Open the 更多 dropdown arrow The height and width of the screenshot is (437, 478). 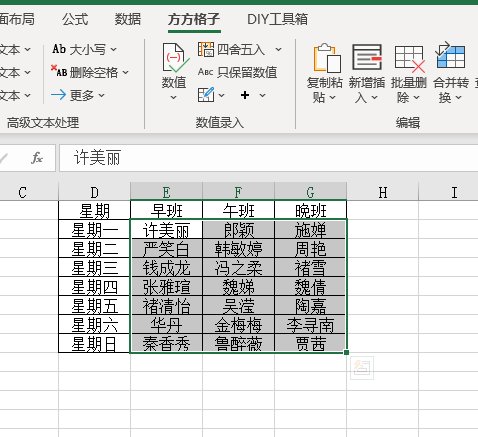pyautogui.click(x=101, y=96)
